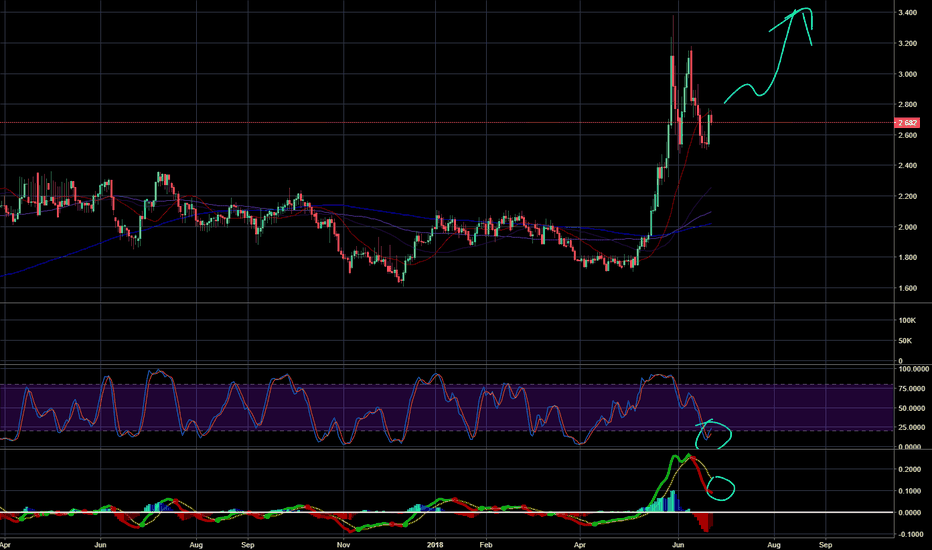Select the Feb label on time axis
The width and height of the screenshot is (932, 550).
click(x=486, y=545)
